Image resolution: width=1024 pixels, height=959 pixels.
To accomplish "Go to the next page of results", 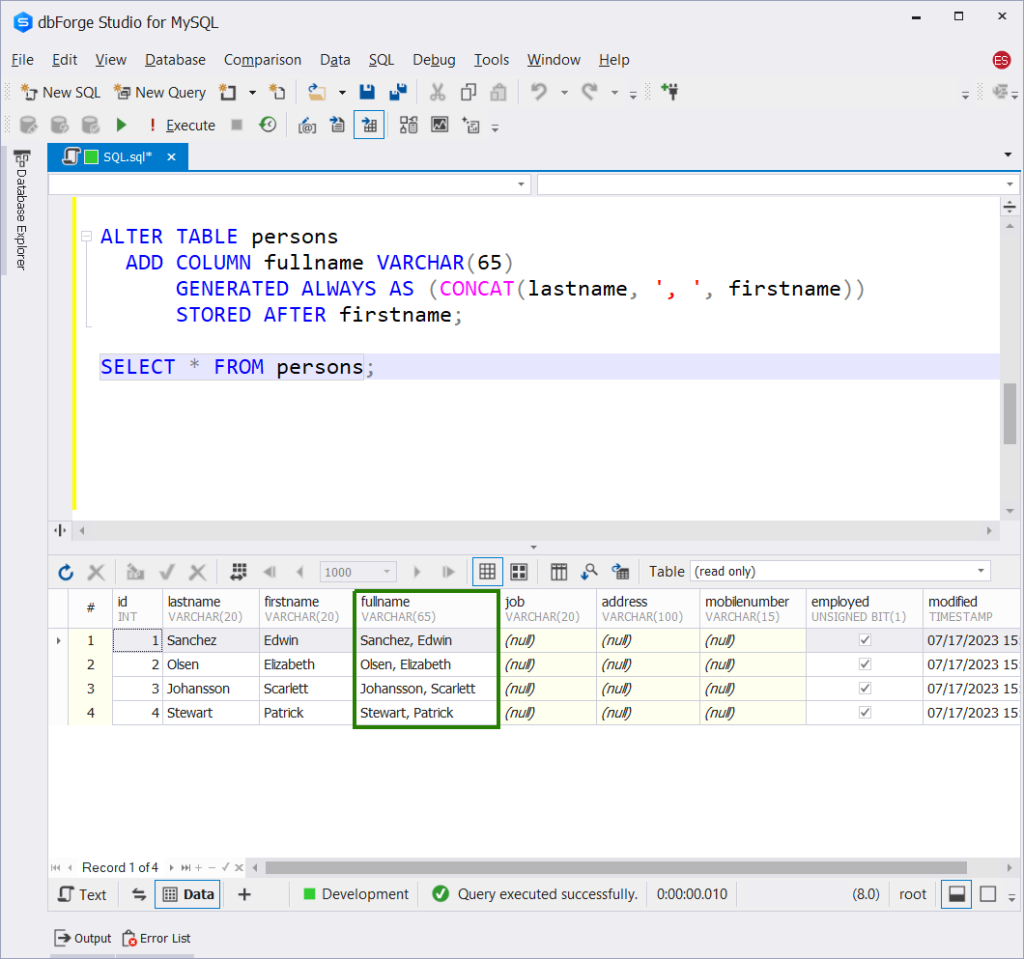I will (417, 572).
